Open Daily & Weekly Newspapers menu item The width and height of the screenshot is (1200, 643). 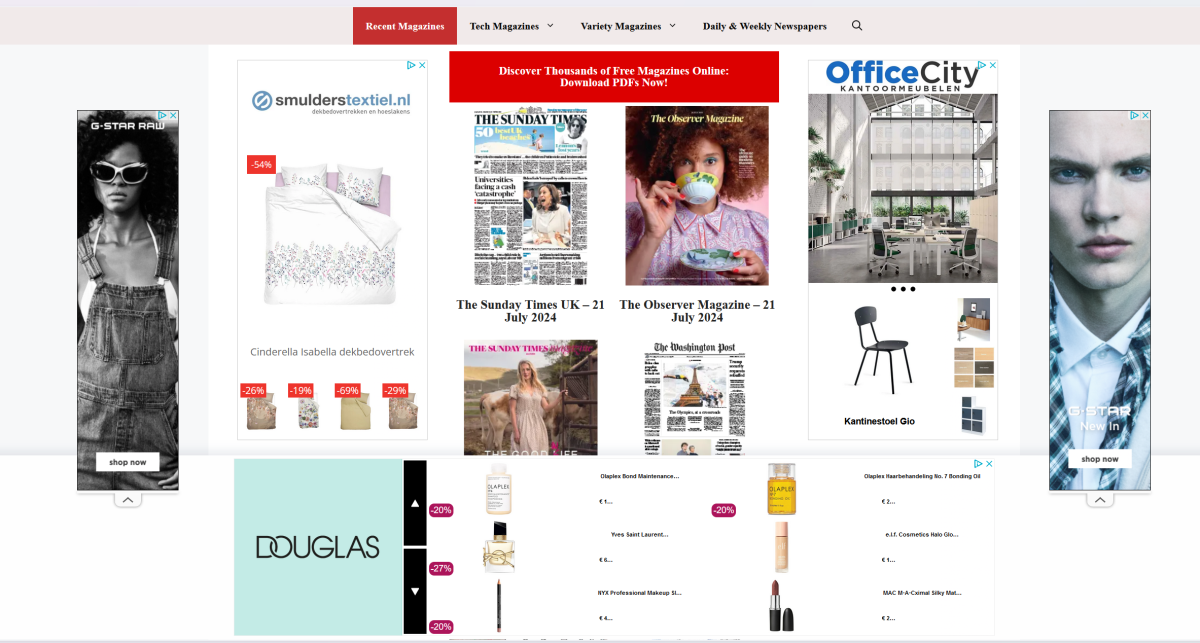click(x=764, y=26)
